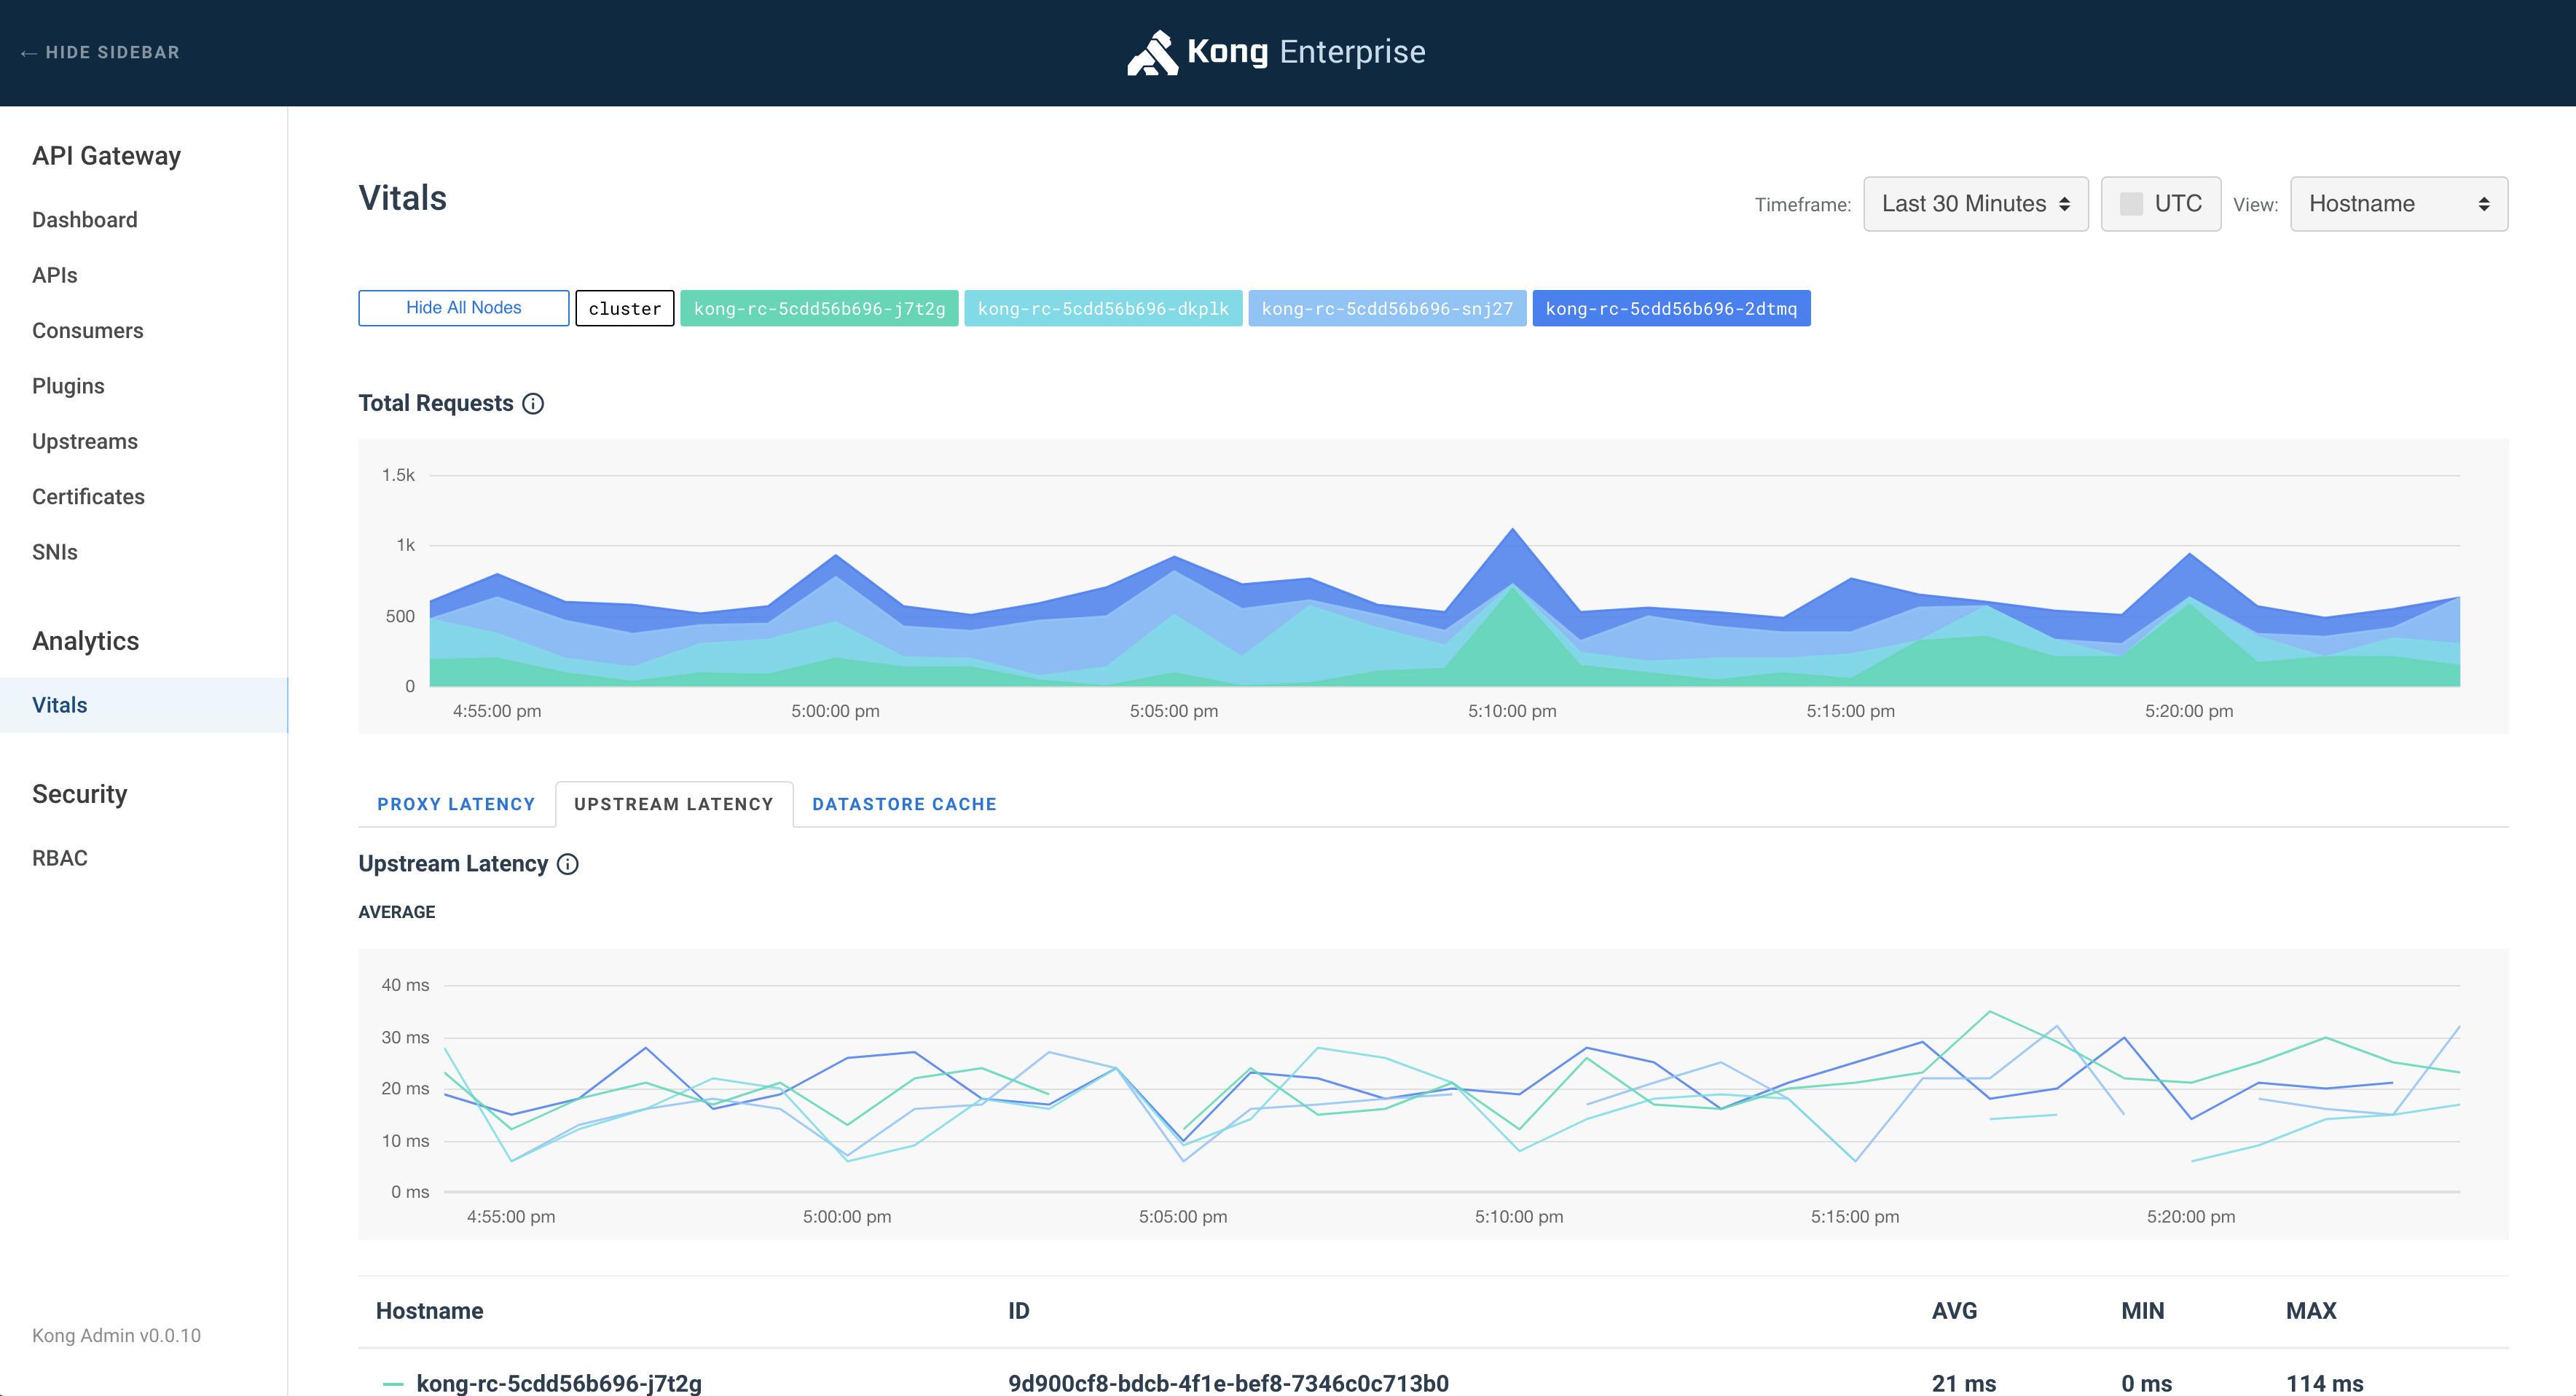Open the Last 30 Minutes timeframe dropdown

click(1974, 204)
